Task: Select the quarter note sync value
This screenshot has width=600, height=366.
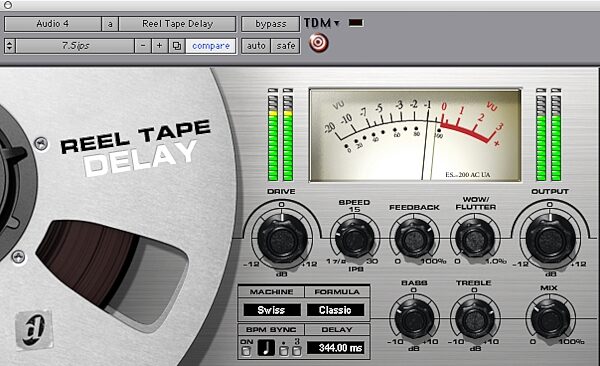Action: [266, 348]
